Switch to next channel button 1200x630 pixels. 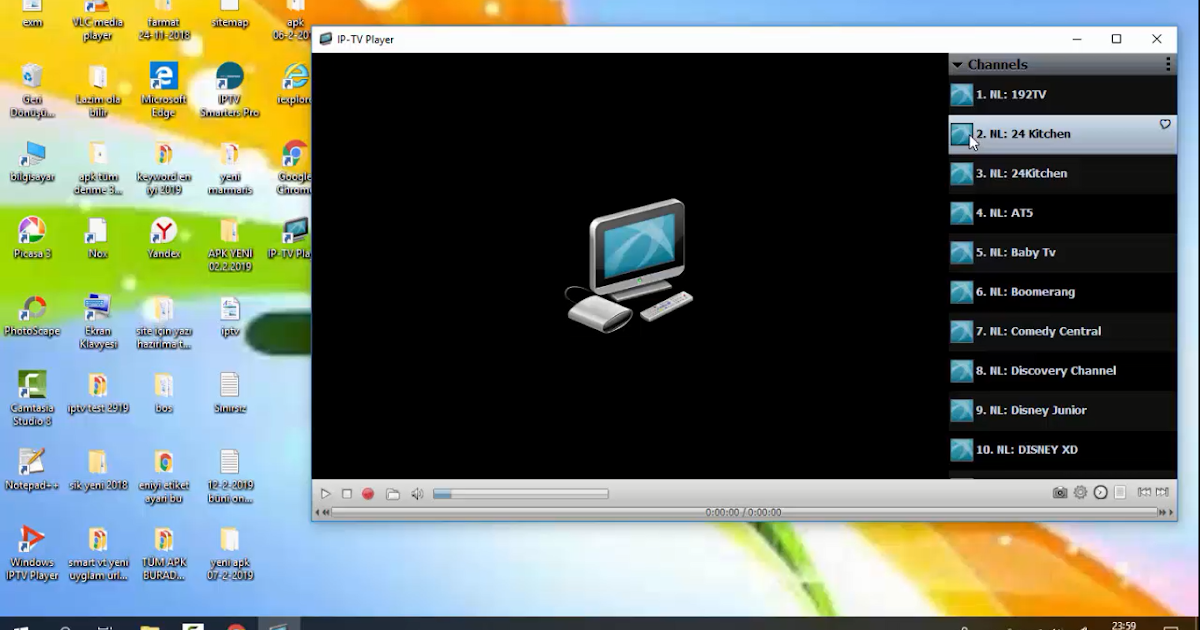1162,493
